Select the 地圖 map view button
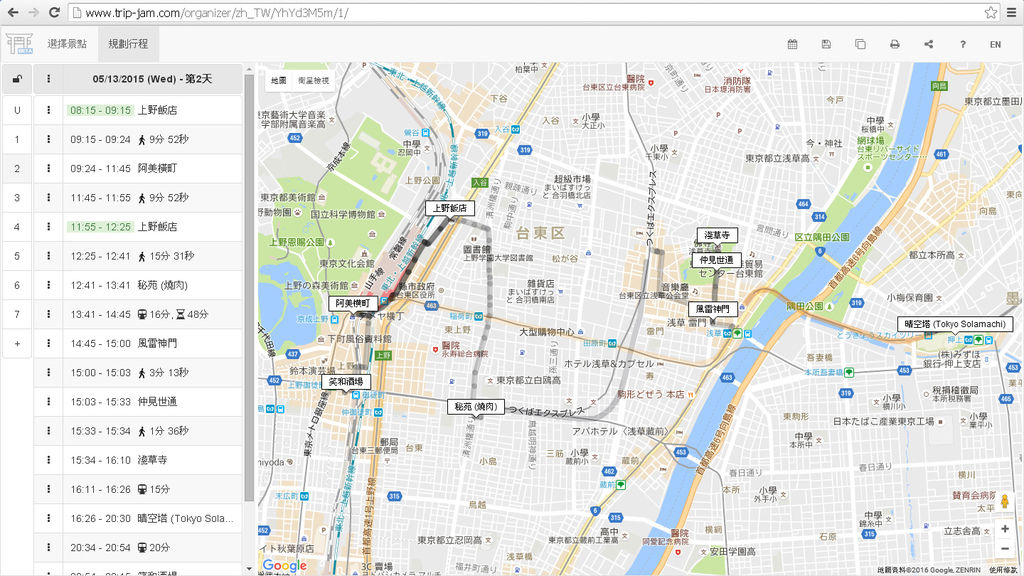The height and width of the screenshot is (576, 1024). (279, 80)
